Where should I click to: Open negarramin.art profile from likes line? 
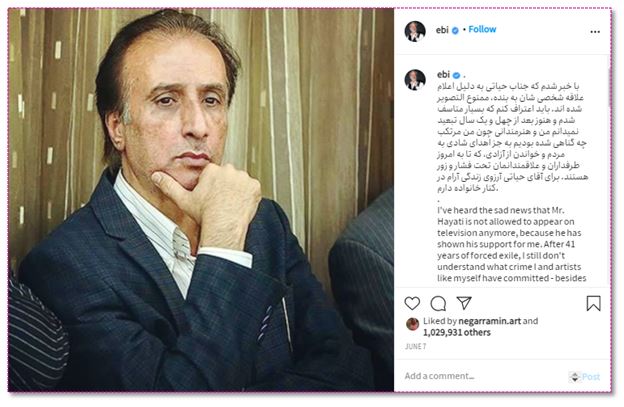pyautogui.click(x=489, y=321)
